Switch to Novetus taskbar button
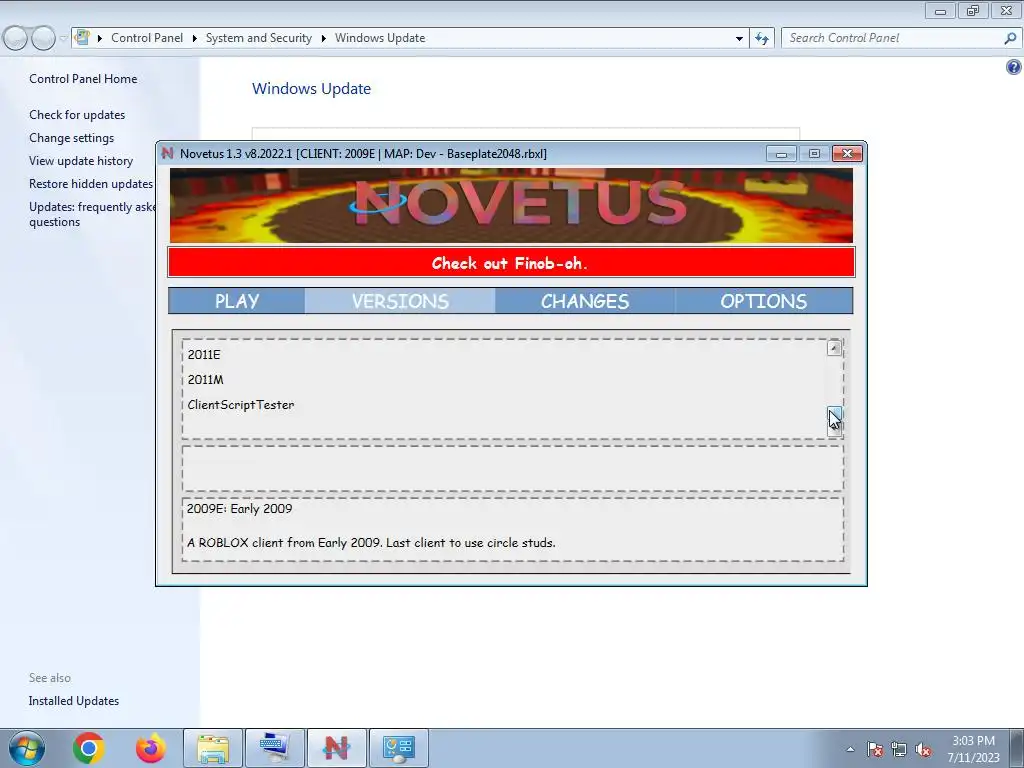This screenshot has height=768, width=1024. [336, 748]
